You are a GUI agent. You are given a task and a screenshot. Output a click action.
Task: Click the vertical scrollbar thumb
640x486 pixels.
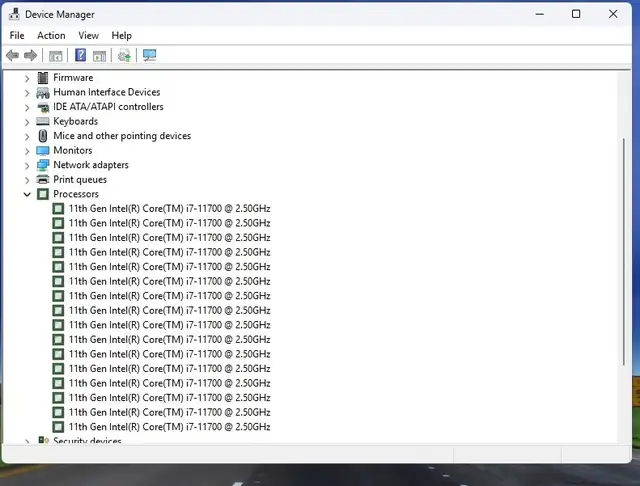(x=624, y=252)
